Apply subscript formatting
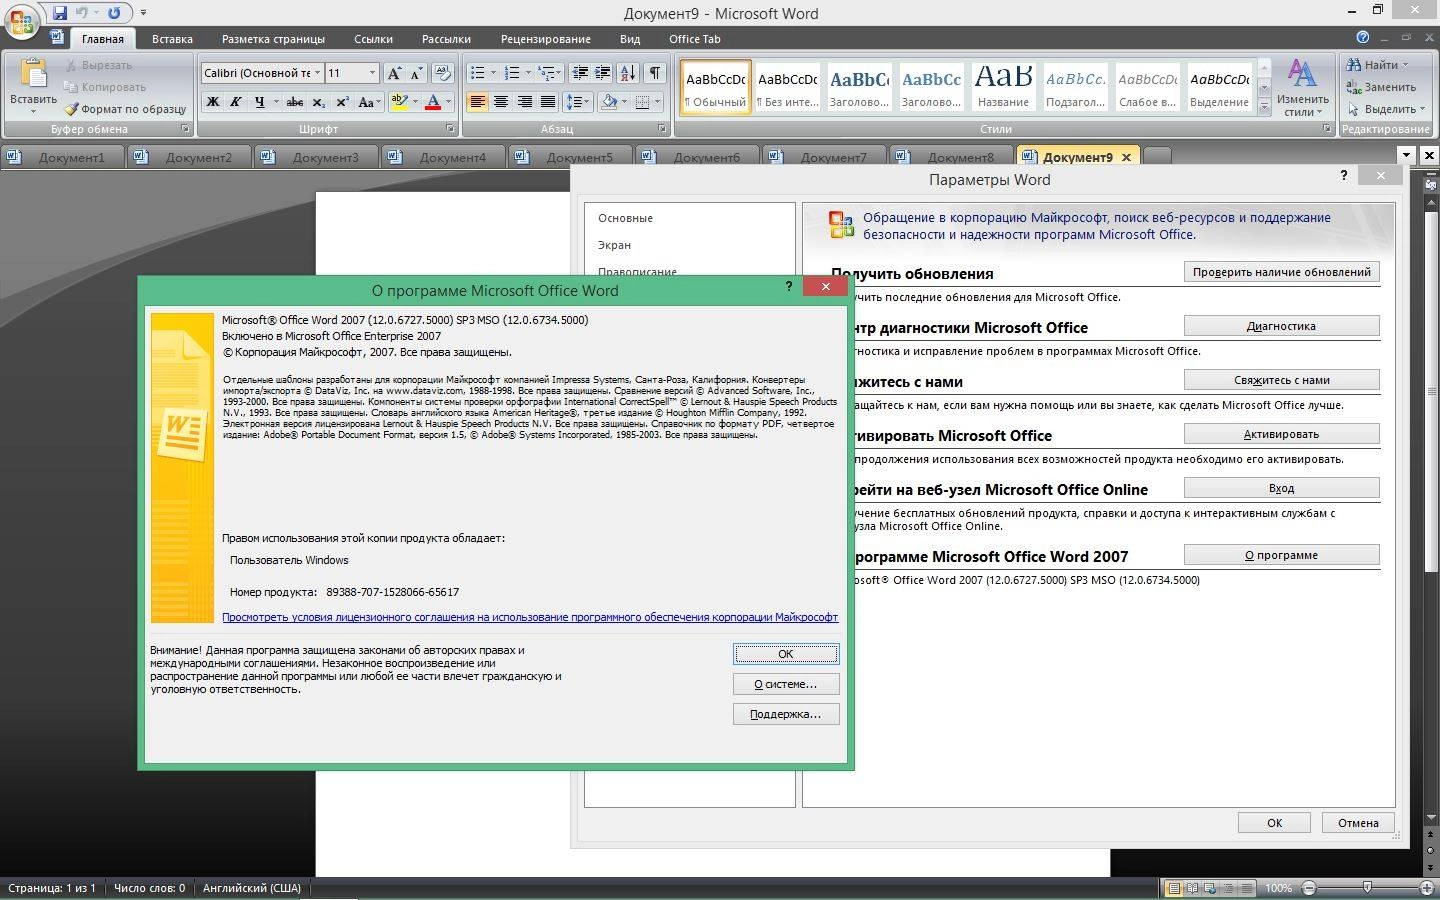The height and width of the screenshot is (900, 1440). pos(318,102)
